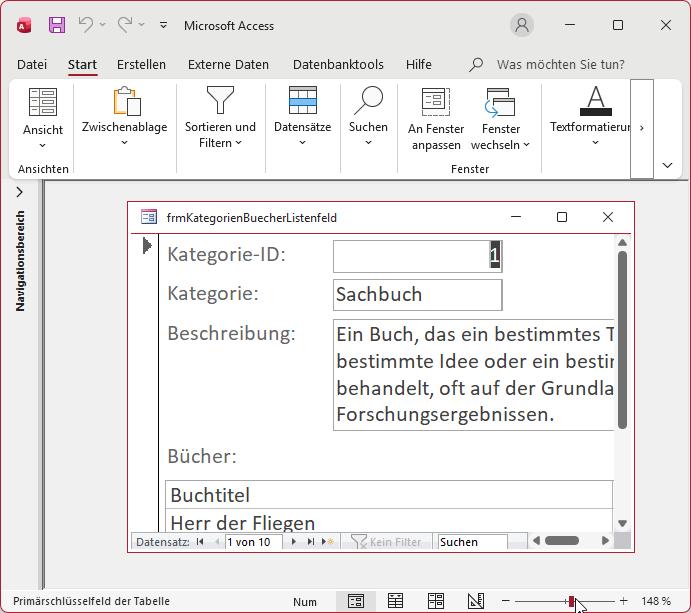Open the Zwischenablage clipboard group

pyautogui.click(x=125, y=117)
